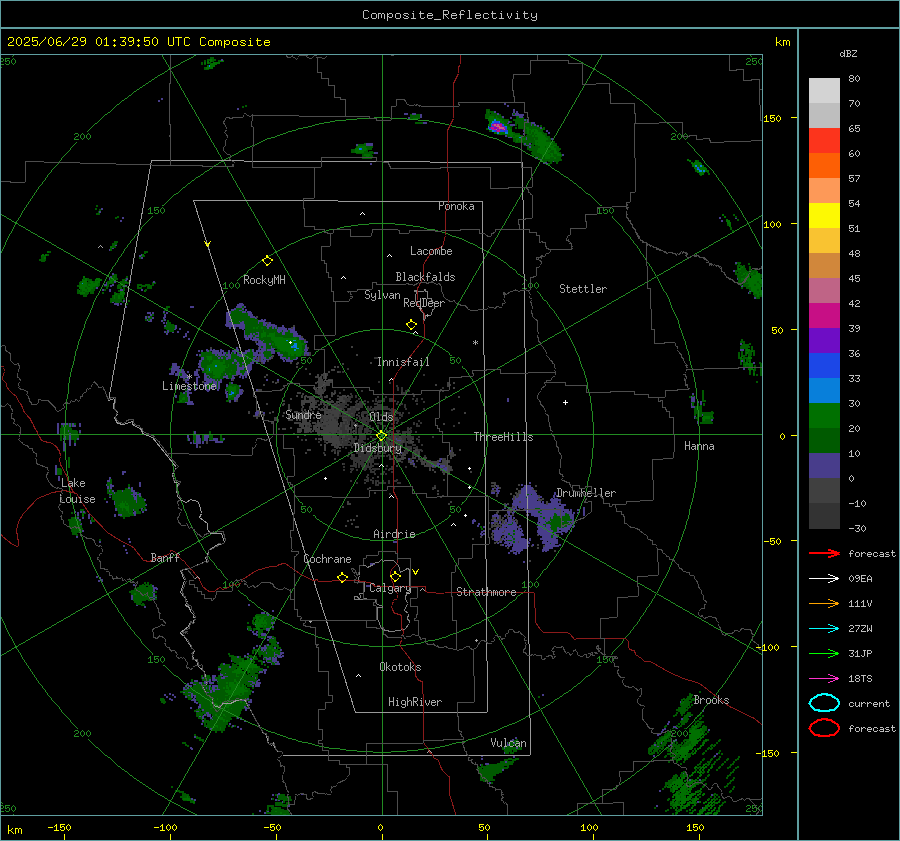Click the 54 dBZ yellow color swatch
The image size is (900, 841).
click(824, 215)
